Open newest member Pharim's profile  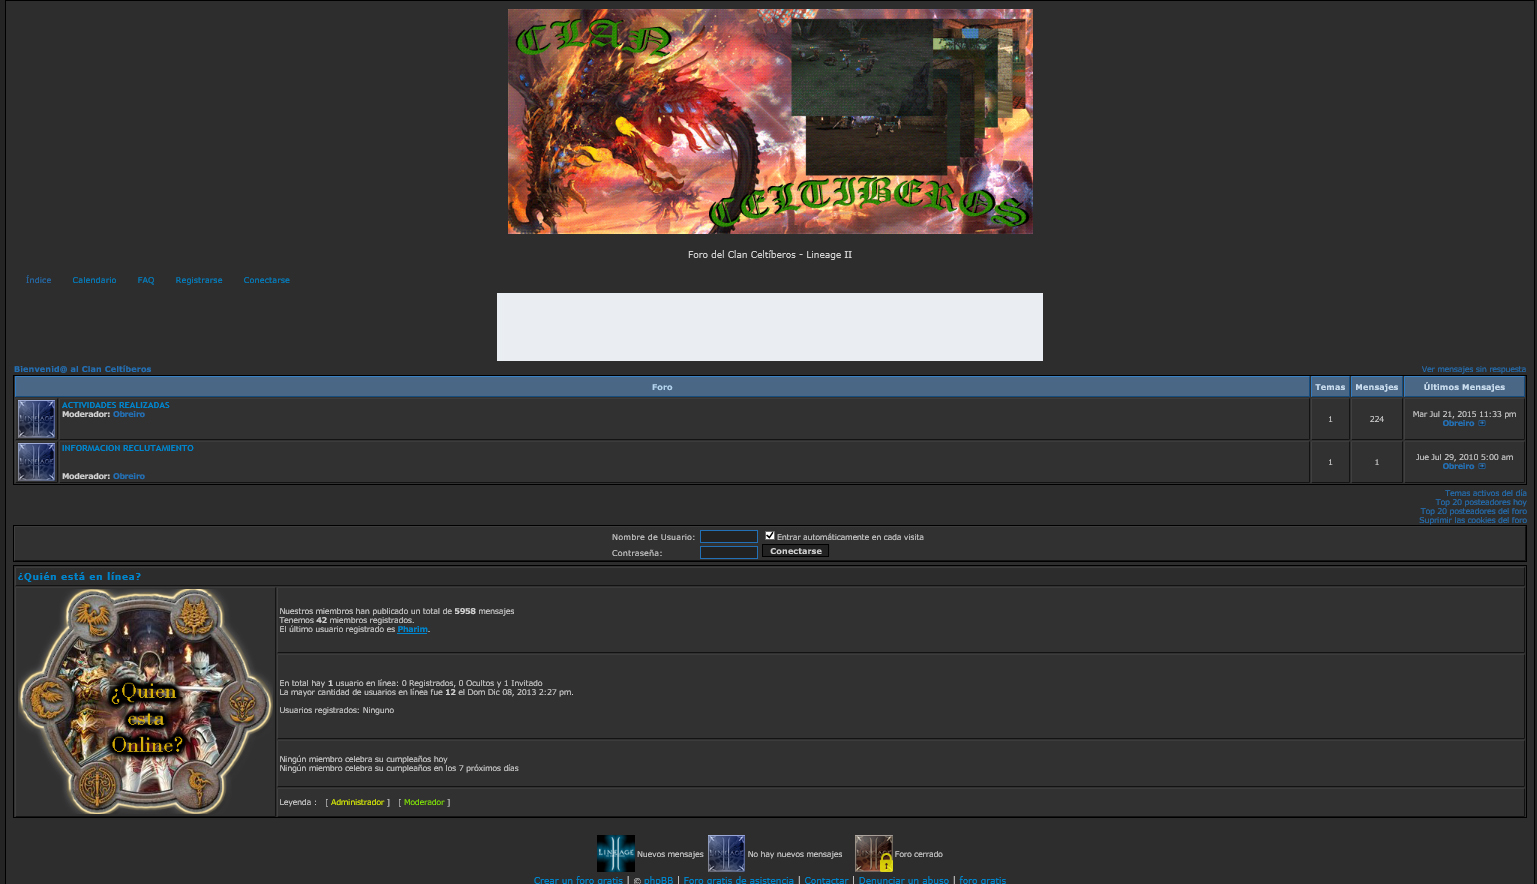point(412,629)
